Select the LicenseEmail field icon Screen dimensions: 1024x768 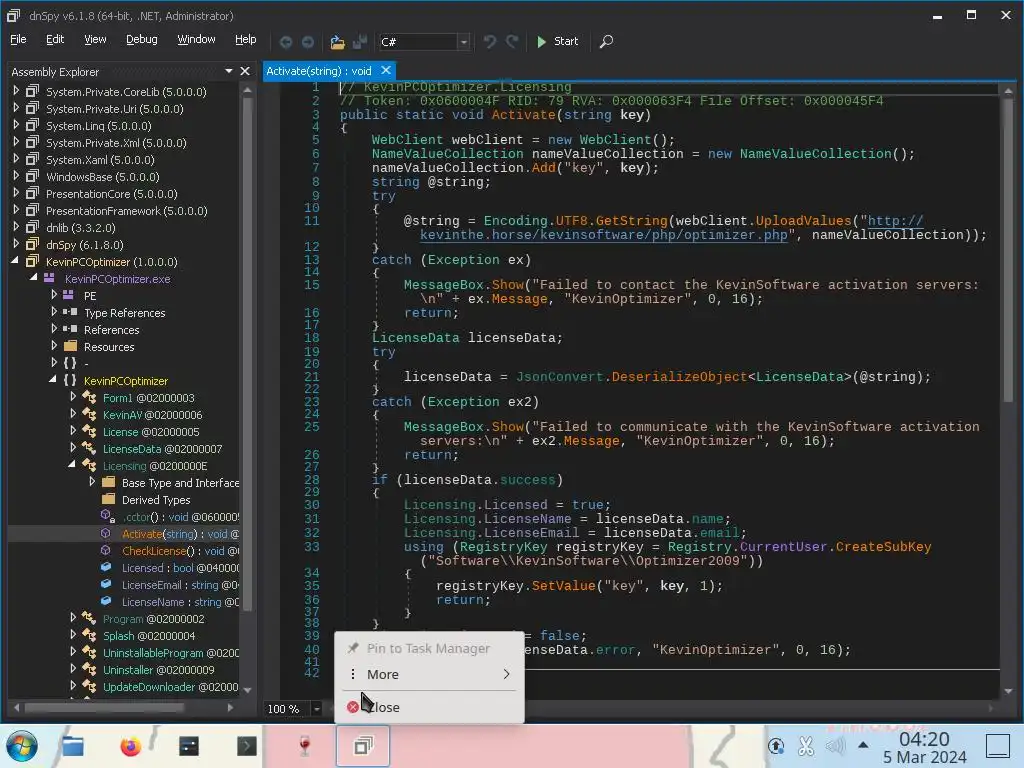coord(106,584)
